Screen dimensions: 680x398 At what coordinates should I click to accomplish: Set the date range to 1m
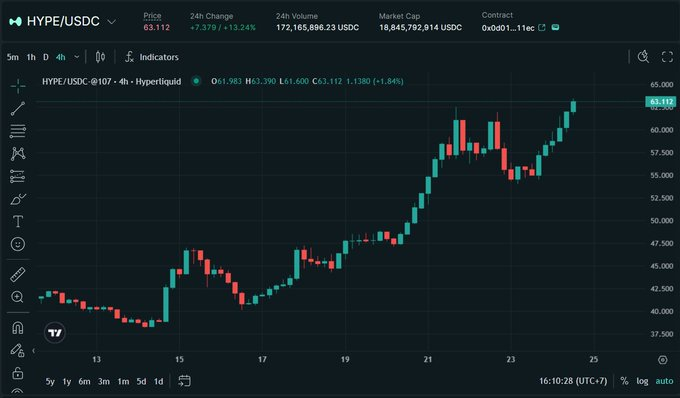pyautogui.click(x=123, y=382)
